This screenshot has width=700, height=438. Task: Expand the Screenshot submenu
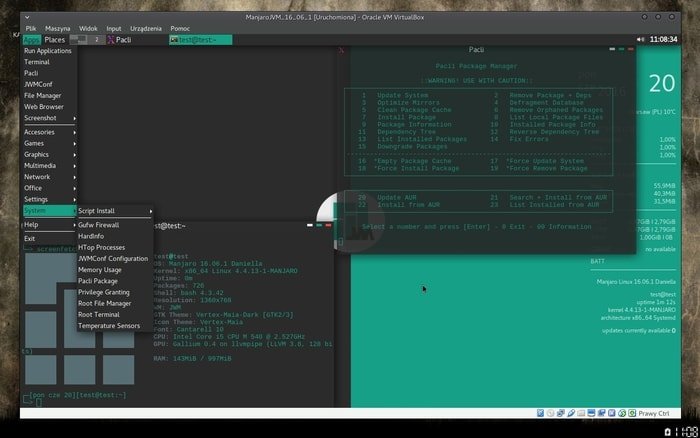pos(49,118)
